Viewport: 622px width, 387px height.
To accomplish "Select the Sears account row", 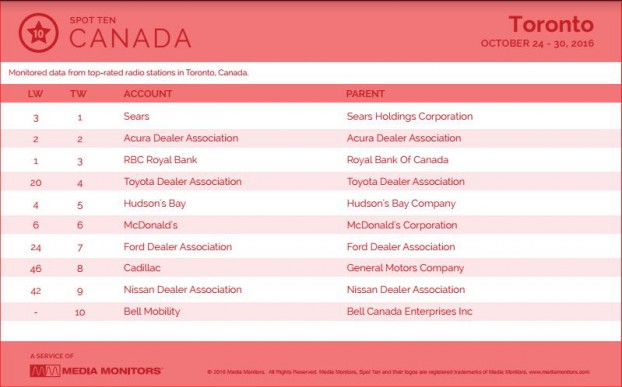I will coord(311,117).
